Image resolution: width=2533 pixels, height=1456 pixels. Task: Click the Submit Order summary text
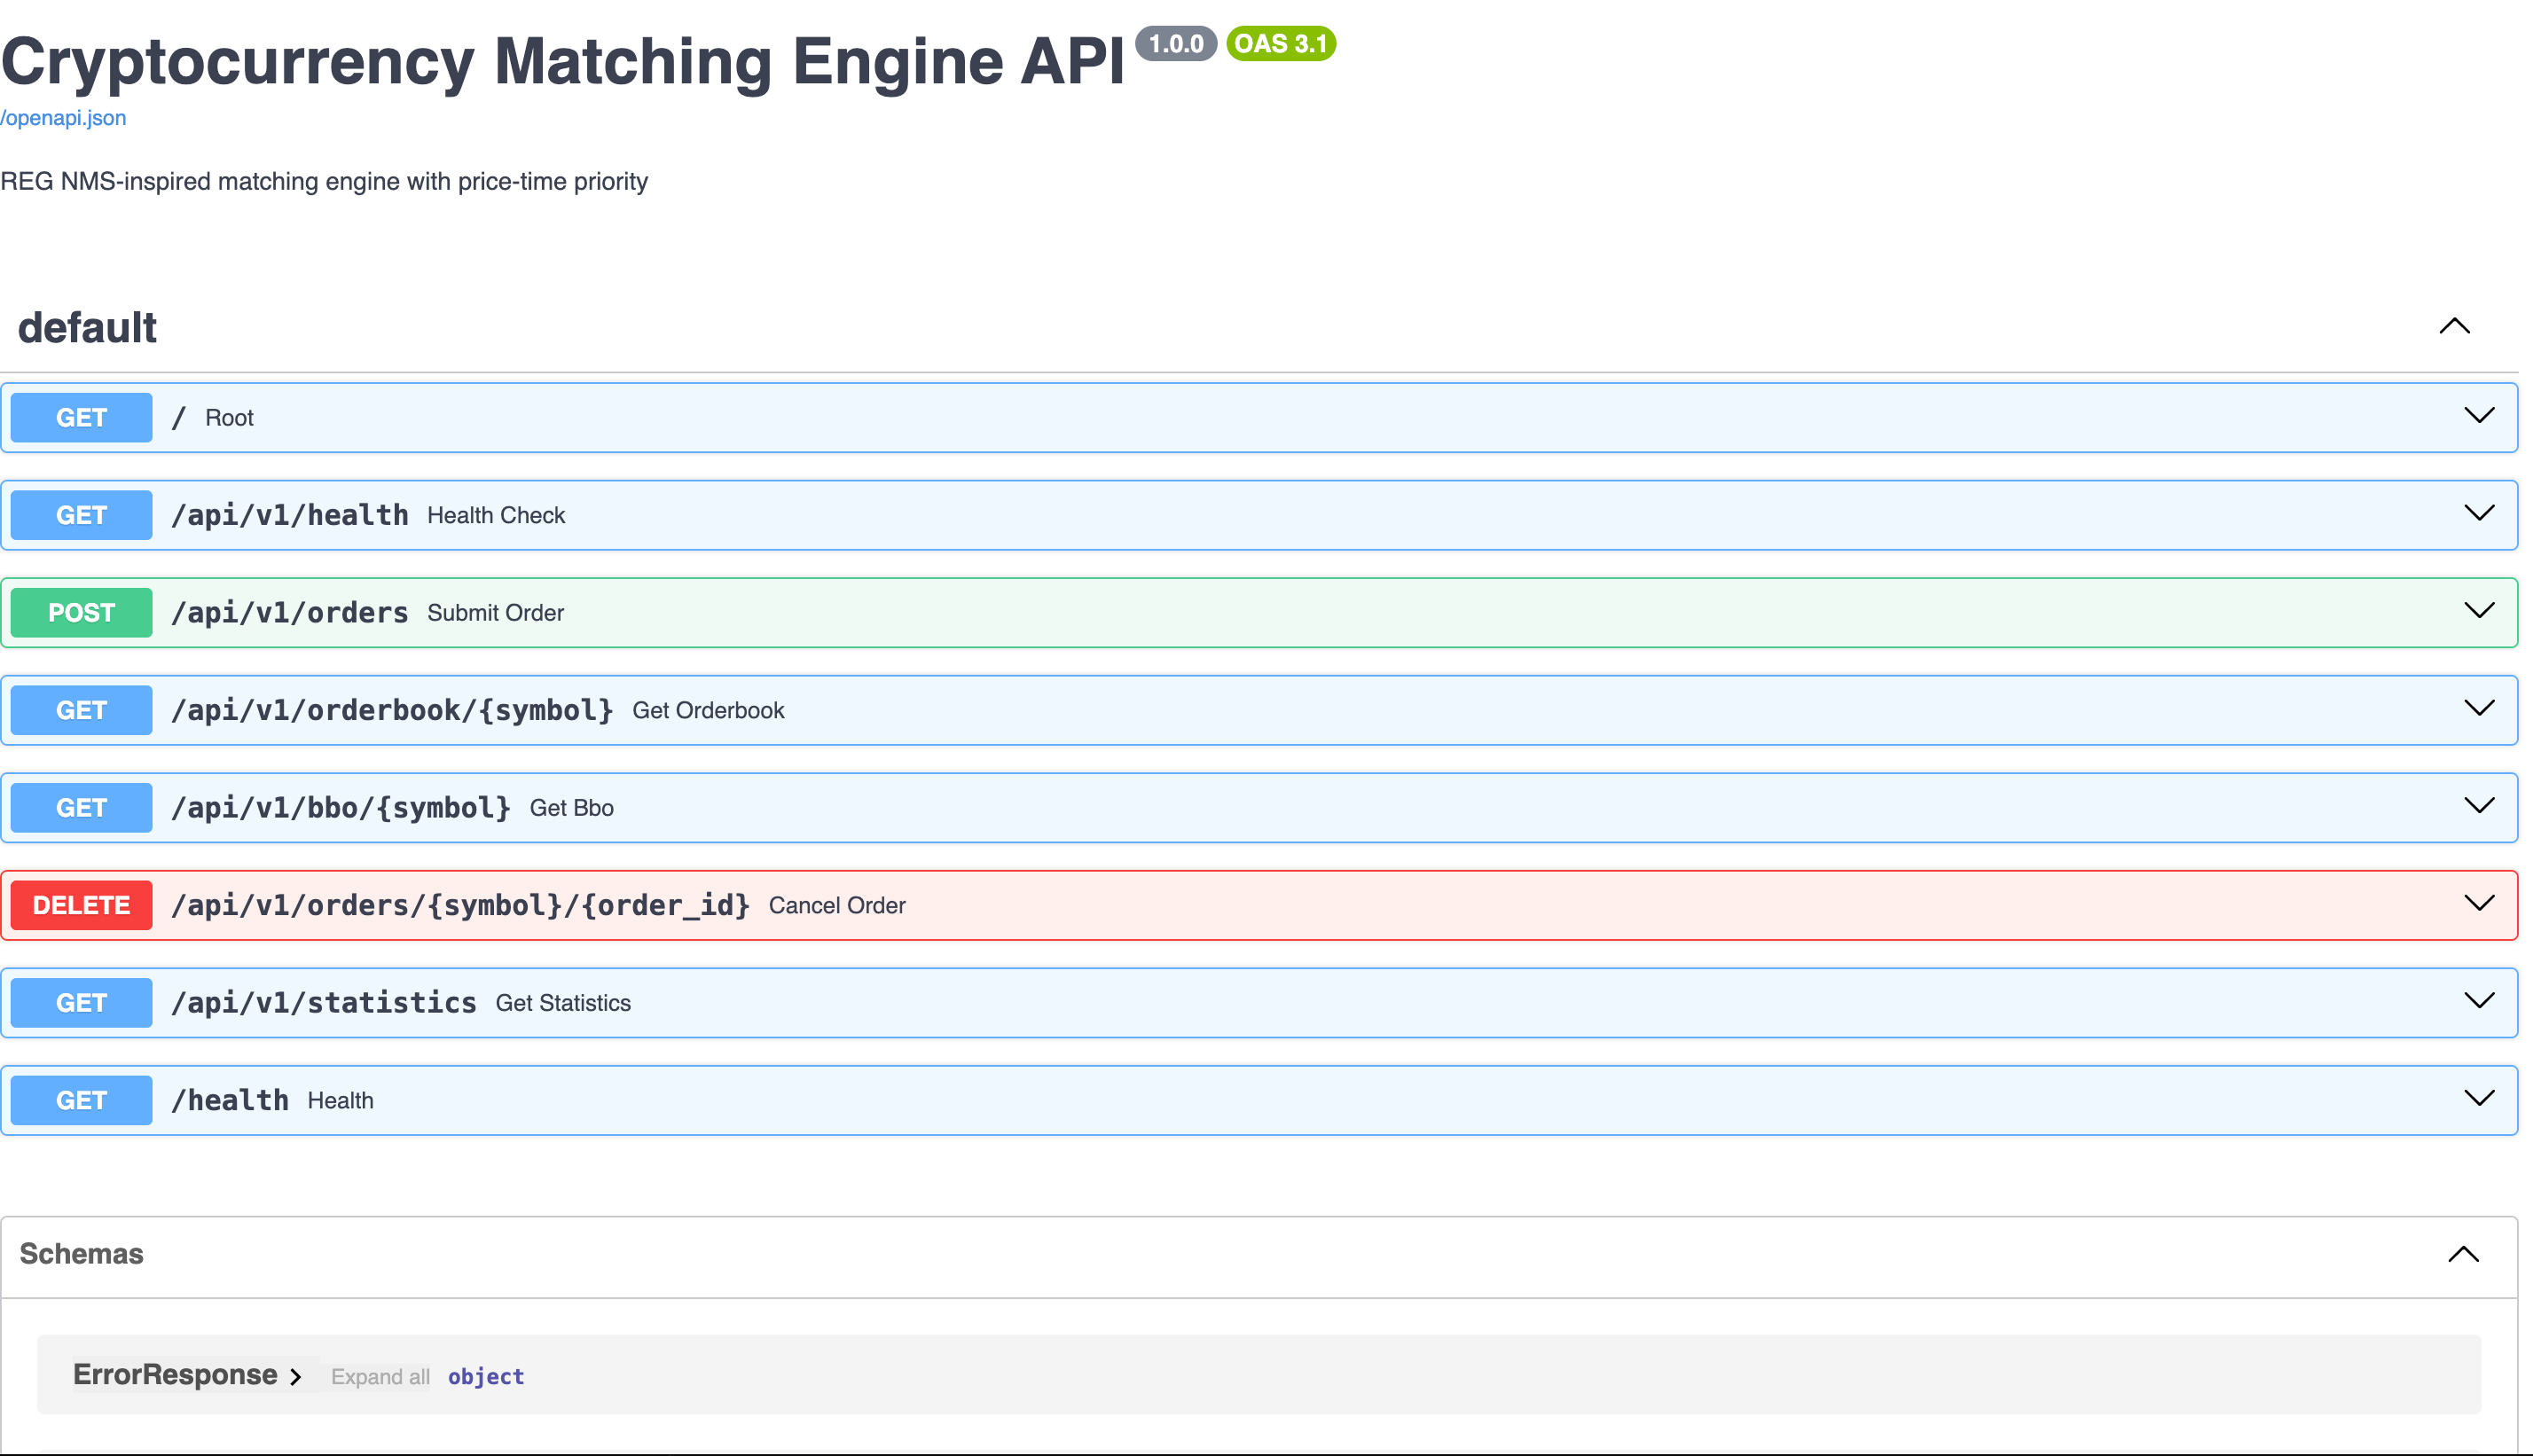click(496, 613)
